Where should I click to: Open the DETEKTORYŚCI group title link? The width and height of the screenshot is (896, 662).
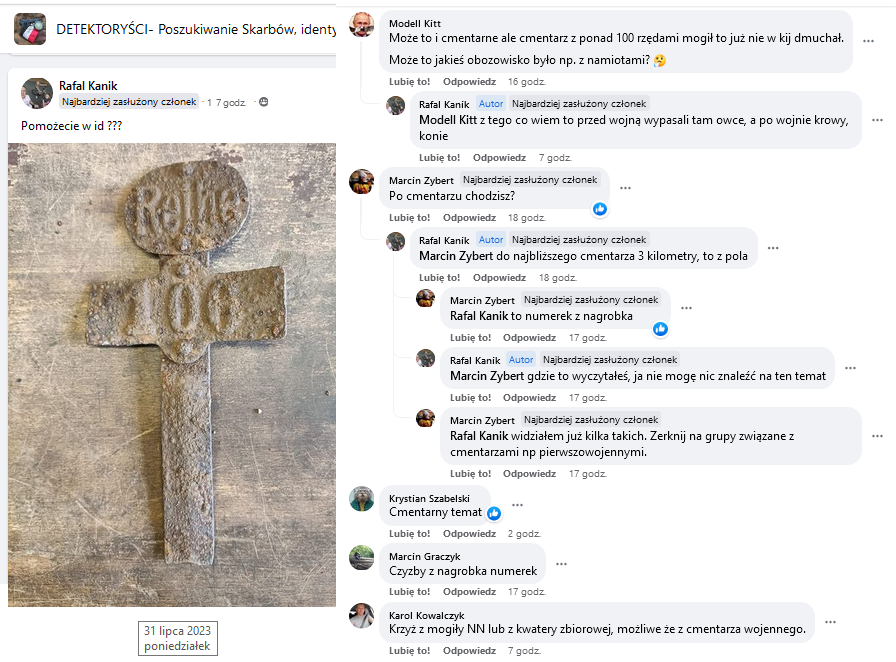click(196, 29)
